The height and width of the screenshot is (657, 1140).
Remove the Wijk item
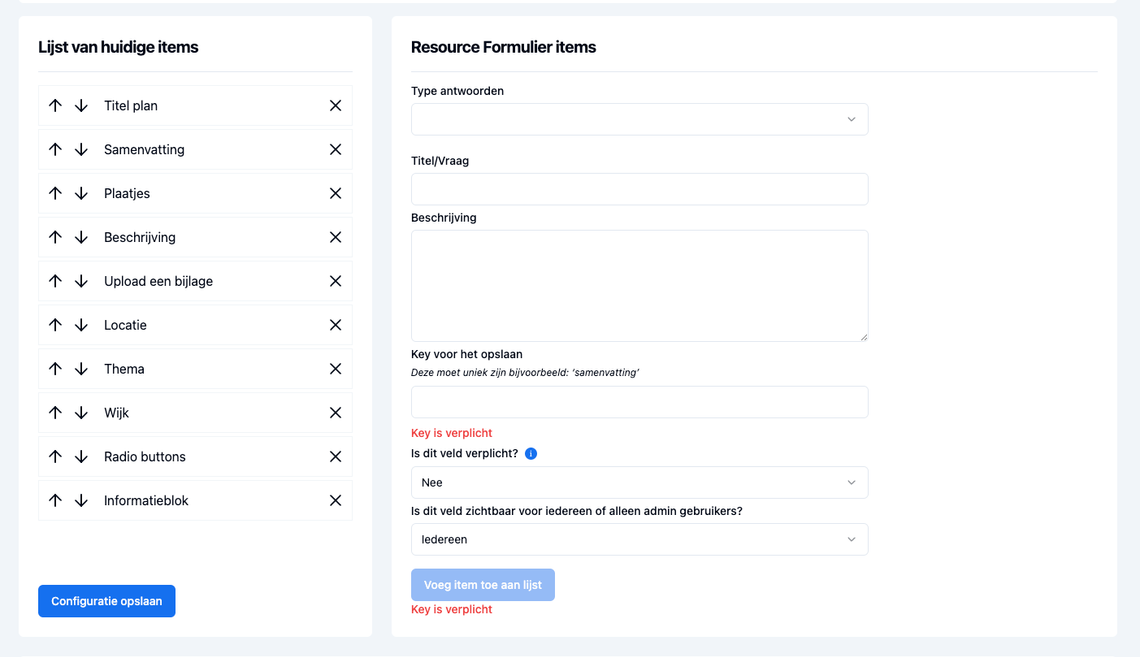pyautogui.click(x=335, y=413)
